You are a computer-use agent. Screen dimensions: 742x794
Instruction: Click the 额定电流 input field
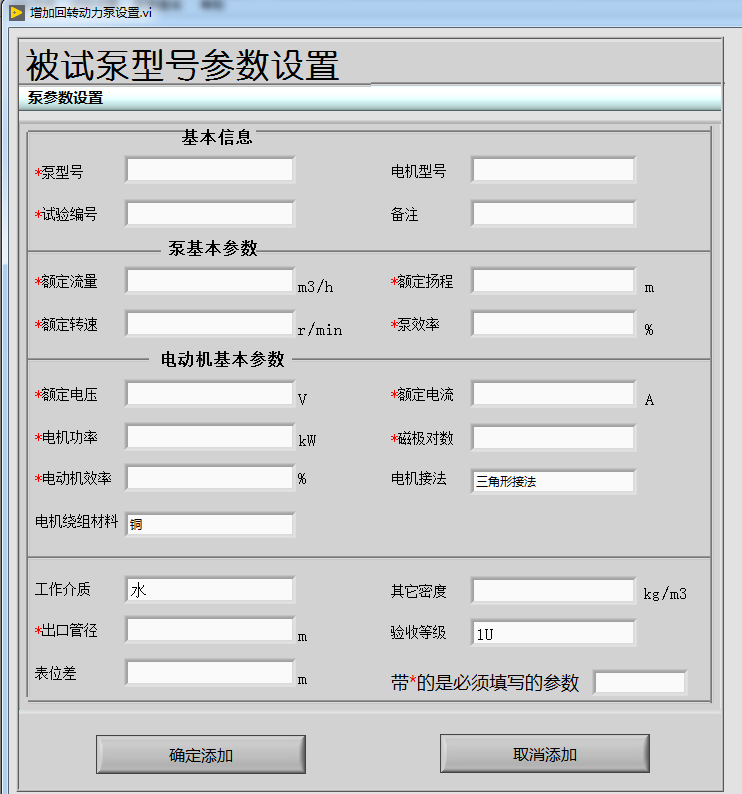pos(553,394)
